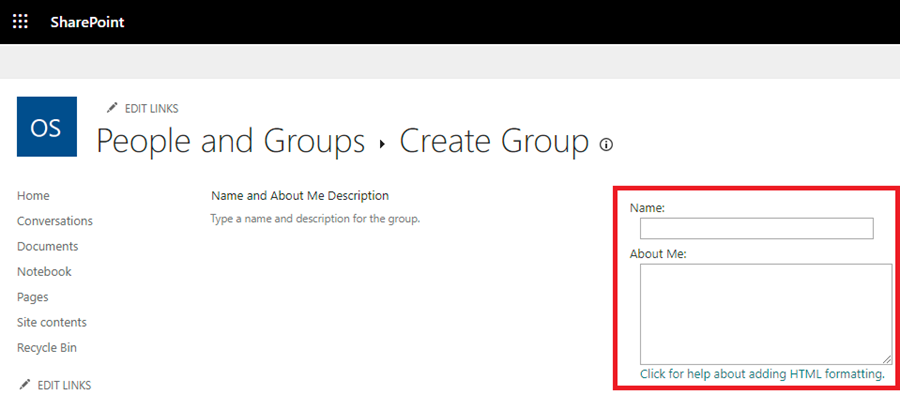Open Site contents in the side navigation

click(52, 322)
